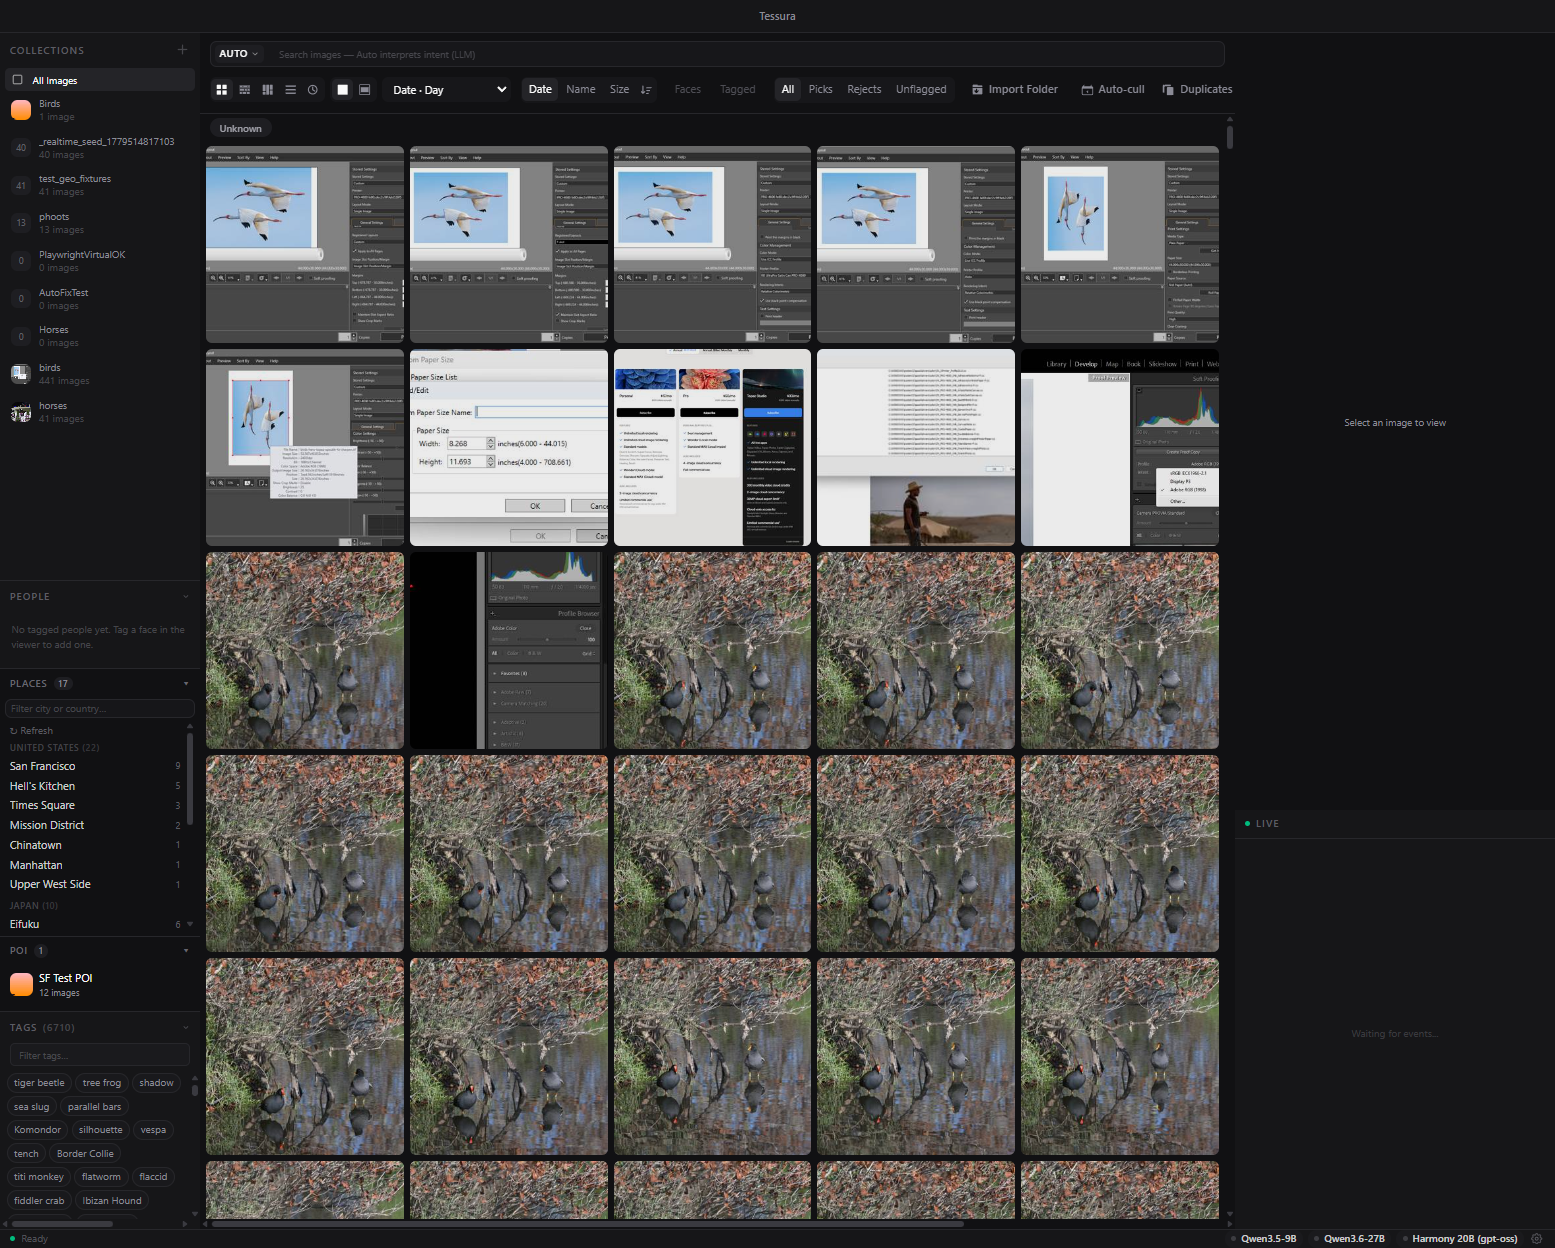
Task: Open the Hell's Kitchen place
Action: click(x=95, y=786)
